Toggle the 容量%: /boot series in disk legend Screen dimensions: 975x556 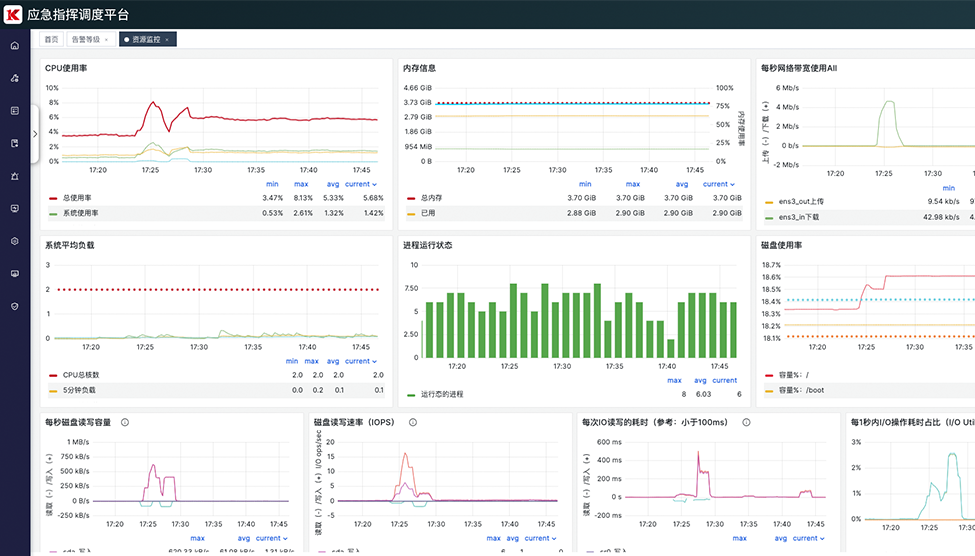tap(802, 390)
